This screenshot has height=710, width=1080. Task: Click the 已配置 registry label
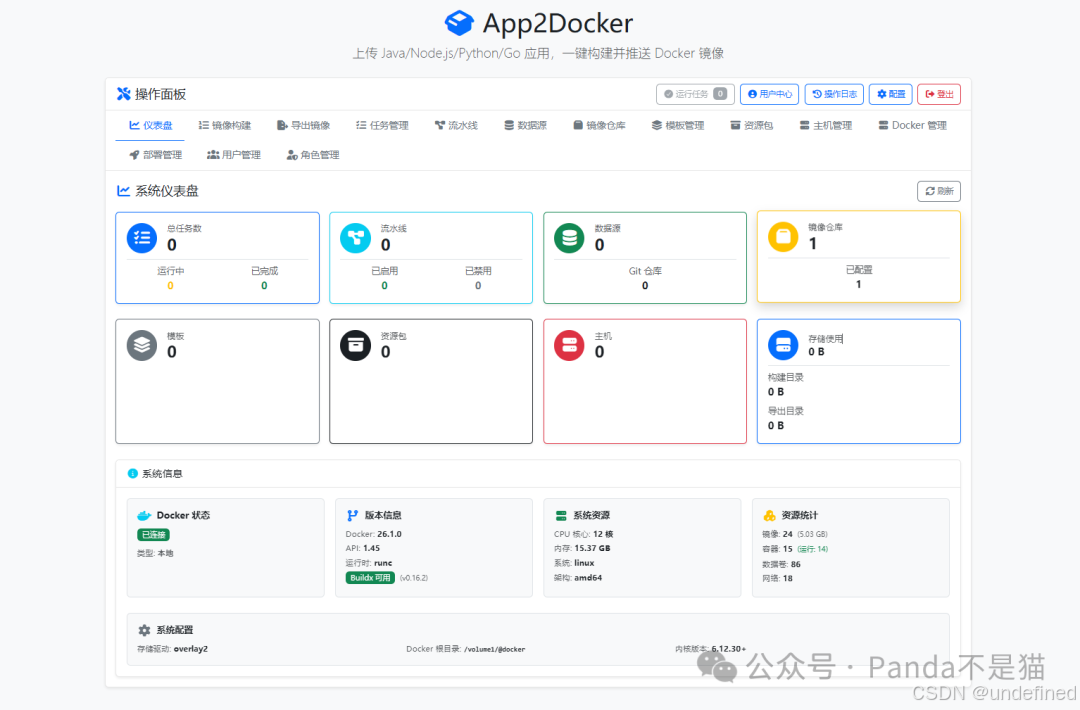pyautogui.click(x=859, y=269)
